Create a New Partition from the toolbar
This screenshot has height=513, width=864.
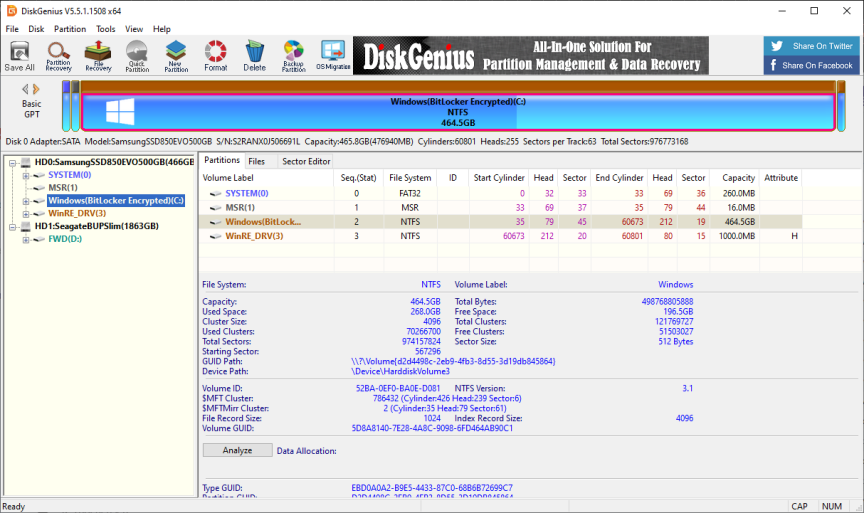[176, 55]
